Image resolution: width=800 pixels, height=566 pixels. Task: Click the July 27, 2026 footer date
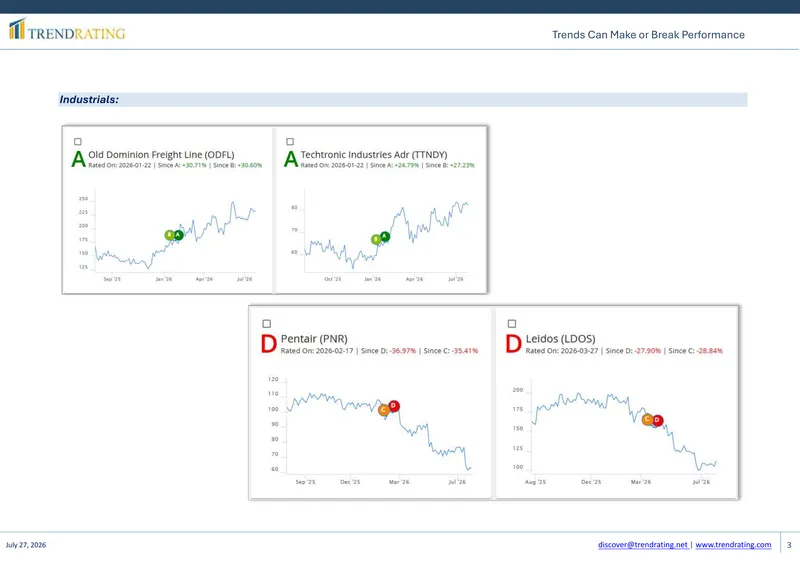tap(26, 545)
